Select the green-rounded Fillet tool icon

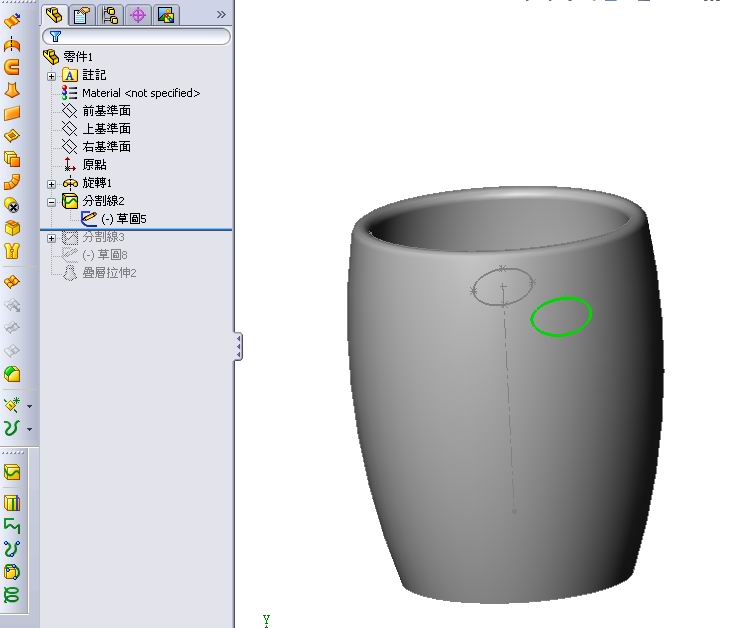pos(12,374)
